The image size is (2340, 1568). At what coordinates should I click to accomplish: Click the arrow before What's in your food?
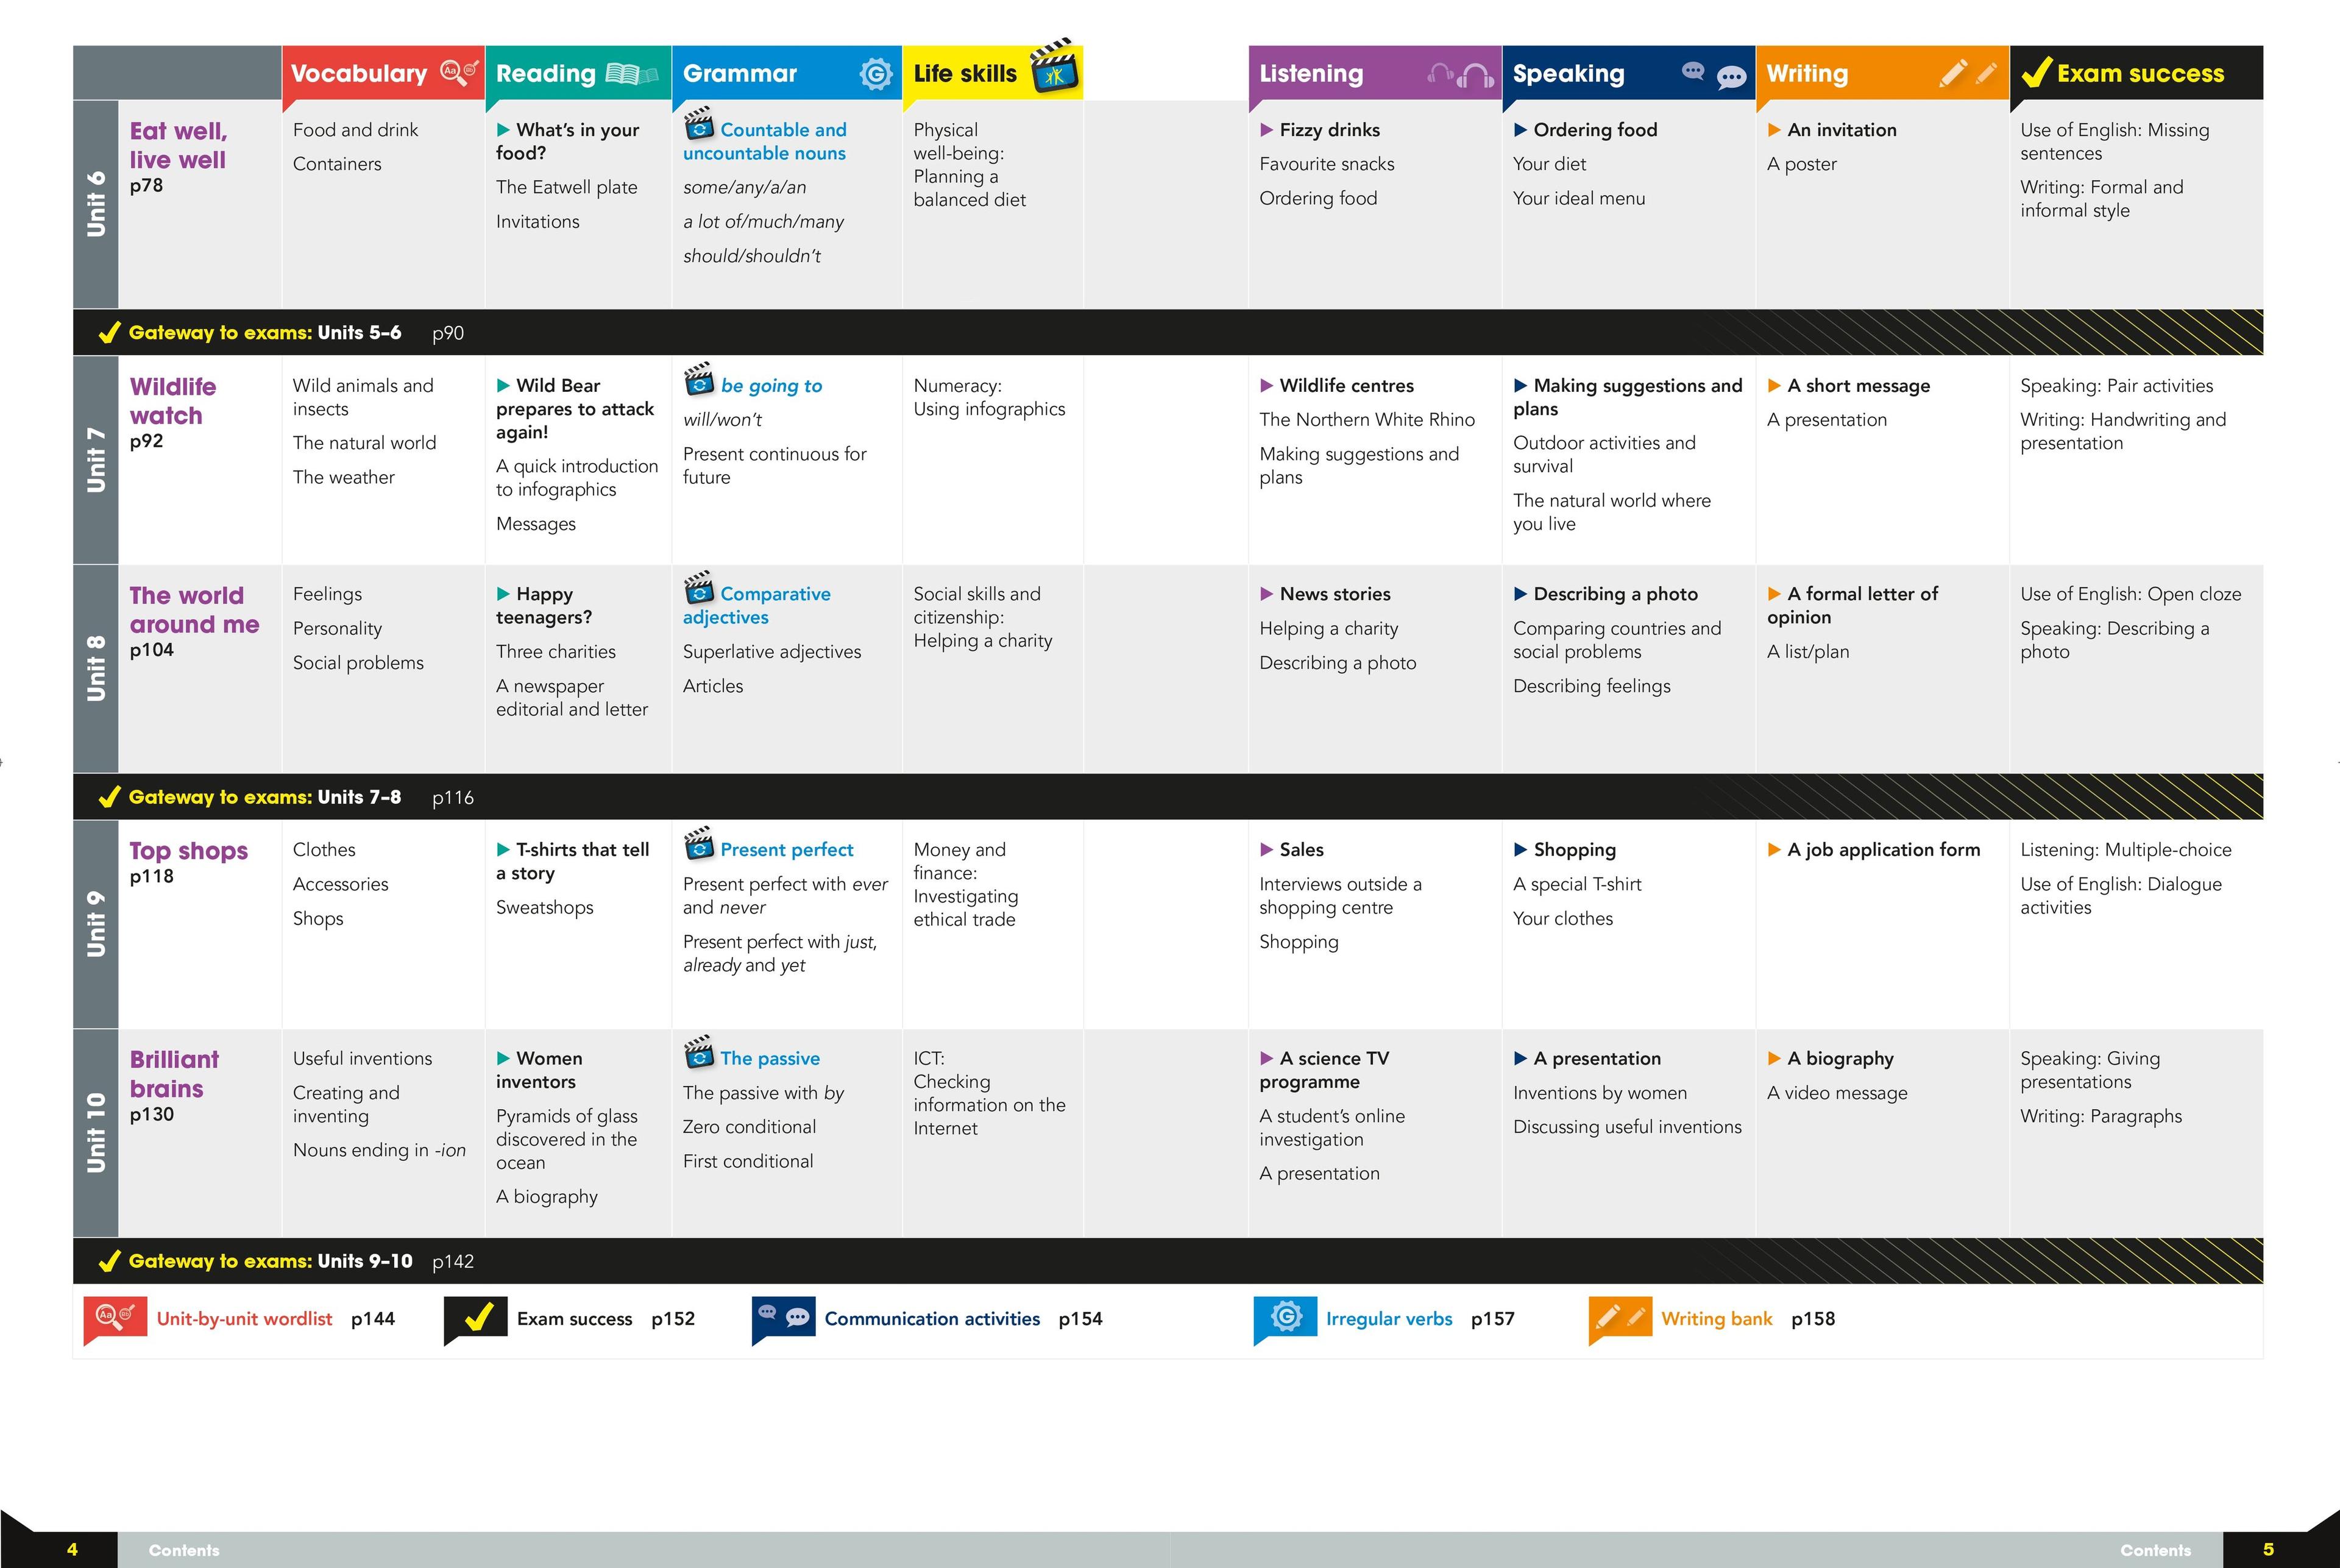(x=503, y=130)
